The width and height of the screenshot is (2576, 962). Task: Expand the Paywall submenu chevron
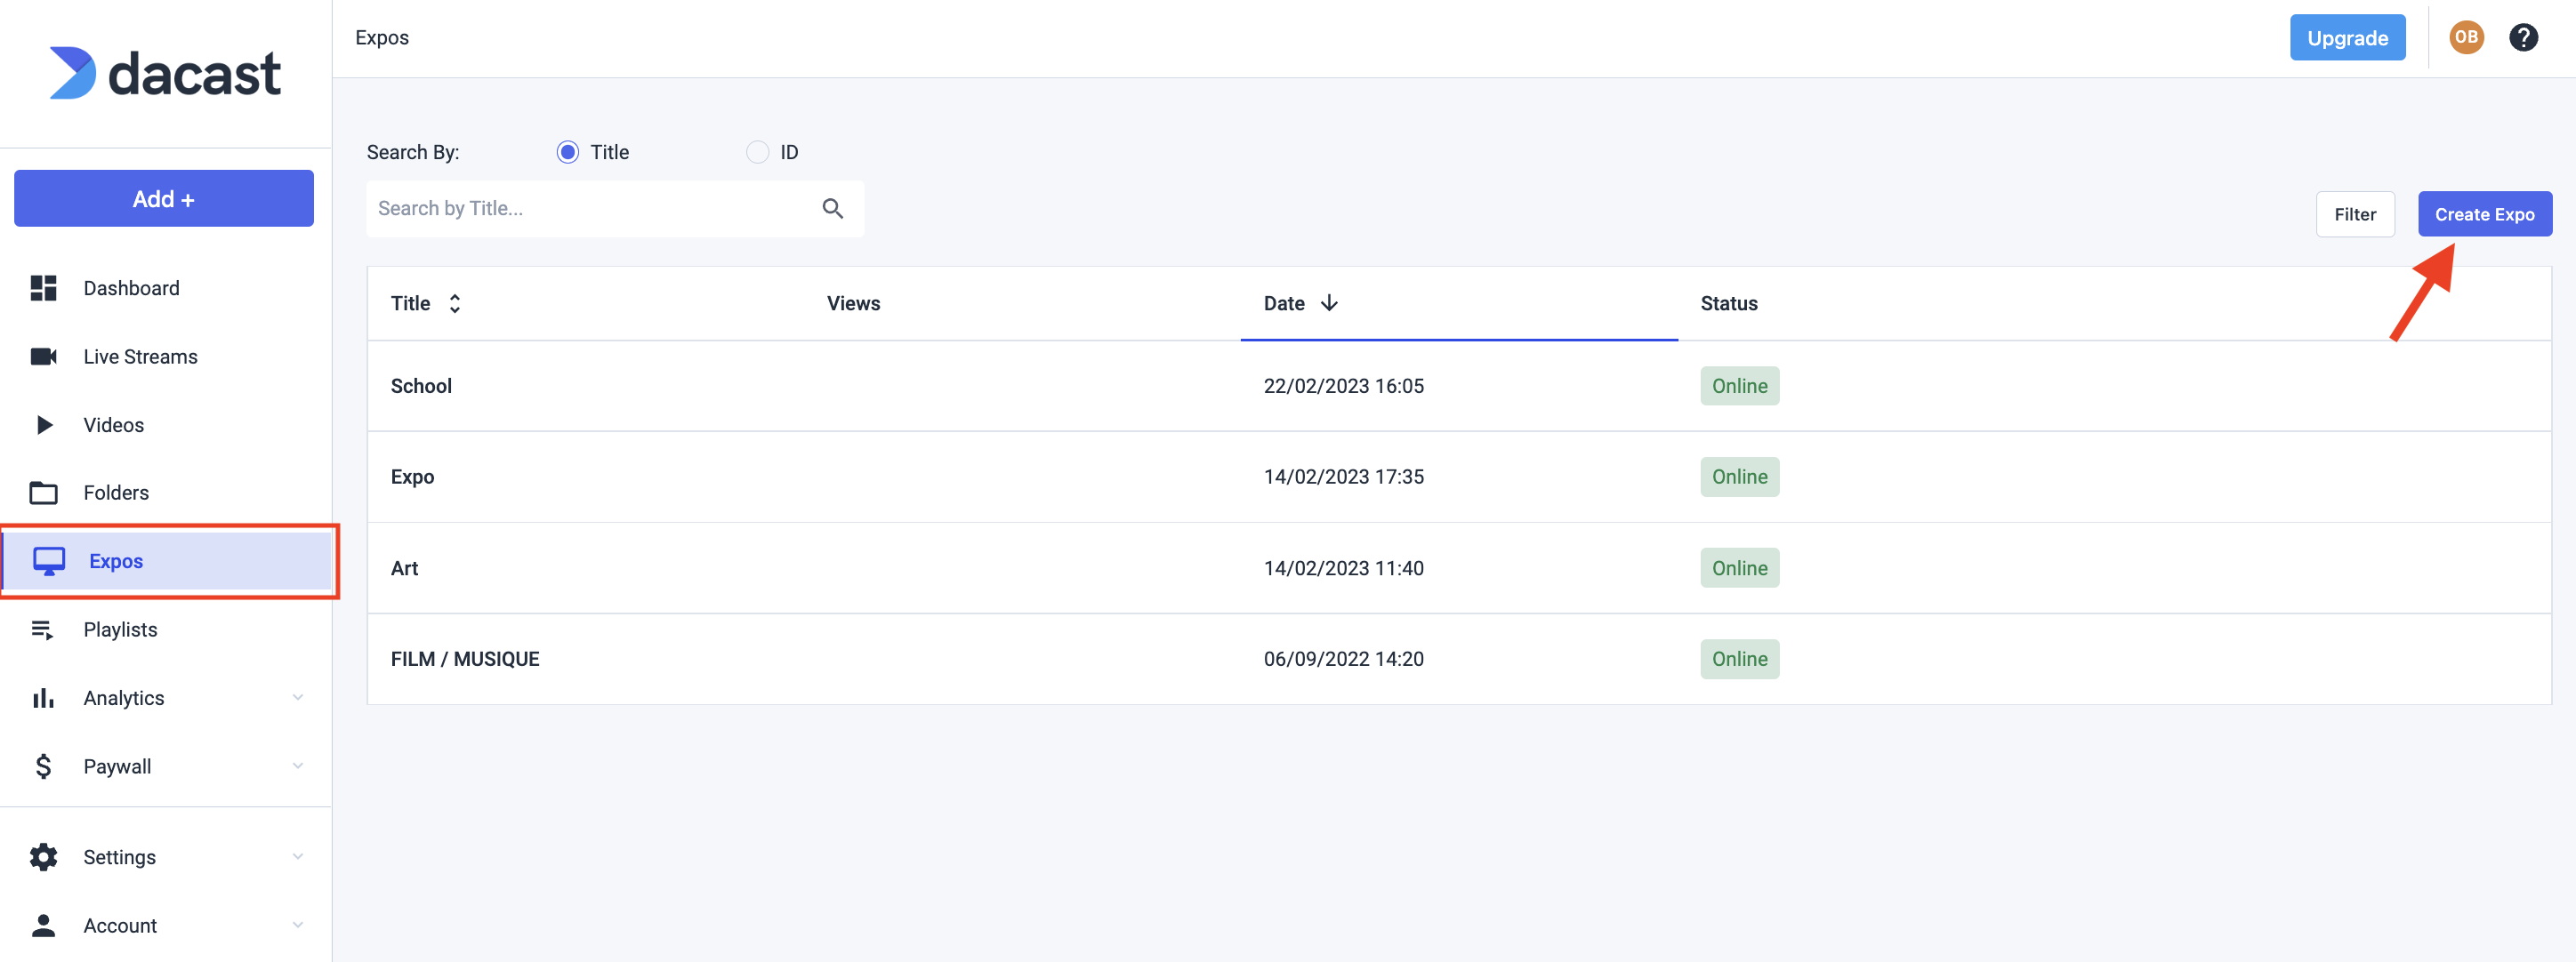[297, 765]
